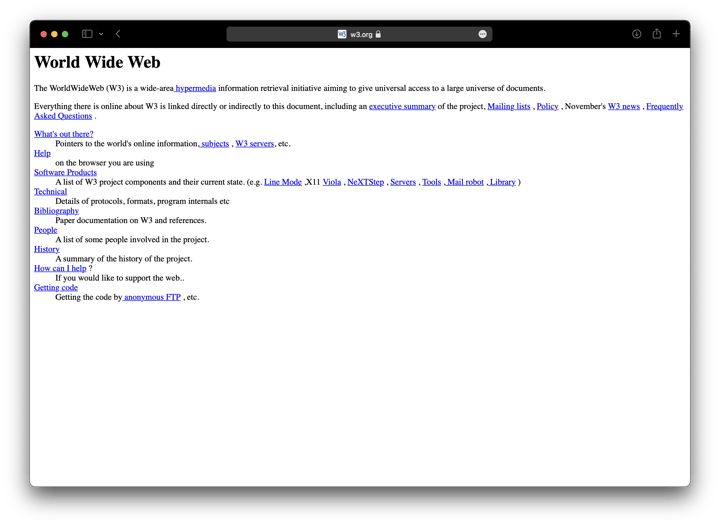
Task: Open the Share icon
Action: click(656, 34)
